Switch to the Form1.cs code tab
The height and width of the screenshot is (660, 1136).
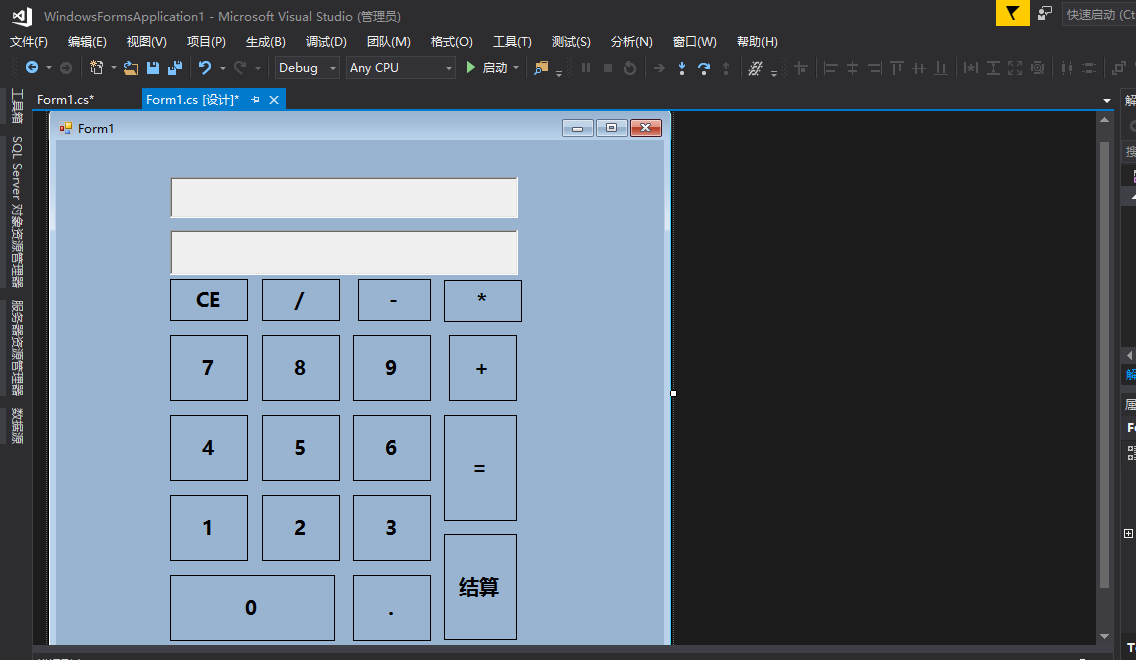[x=65, y=99]
